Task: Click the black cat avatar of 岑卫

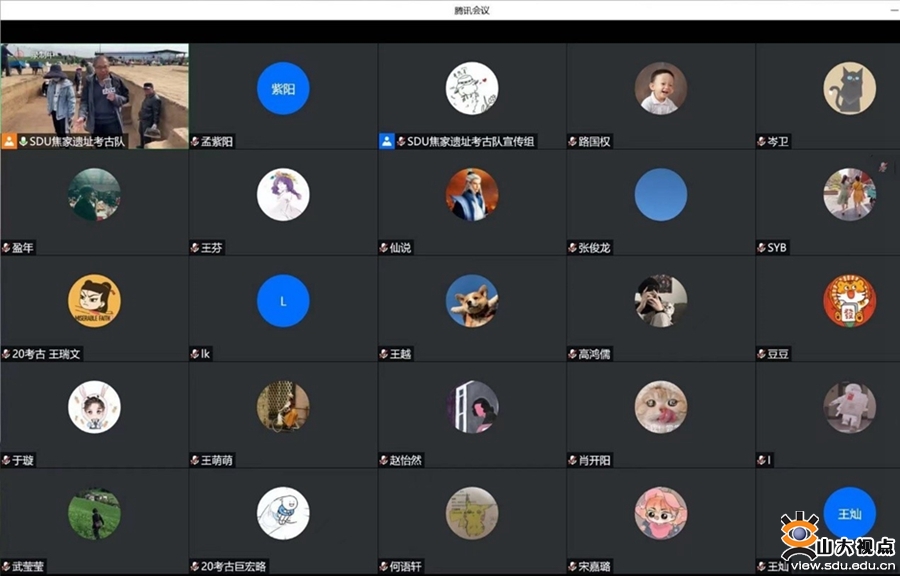Action: tap(849, 88)
